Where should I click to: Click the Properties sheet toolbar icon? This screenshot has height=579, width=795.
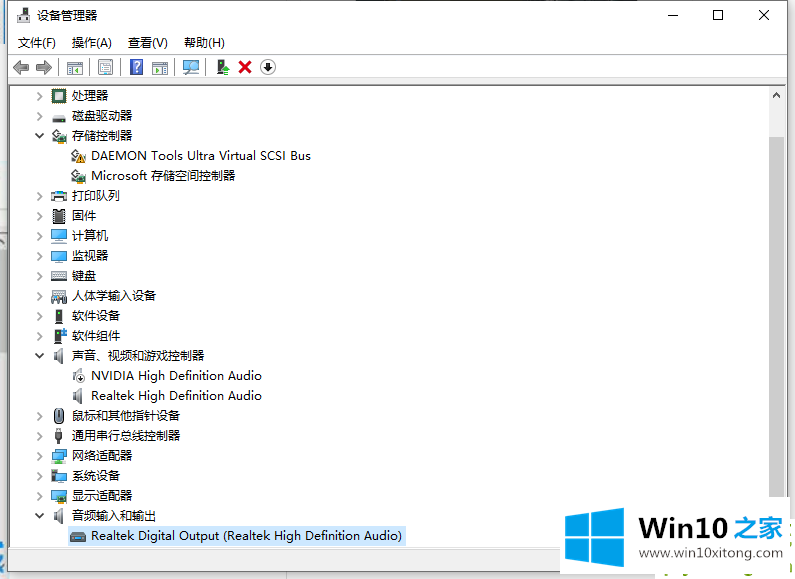click(x=105, y=67)
